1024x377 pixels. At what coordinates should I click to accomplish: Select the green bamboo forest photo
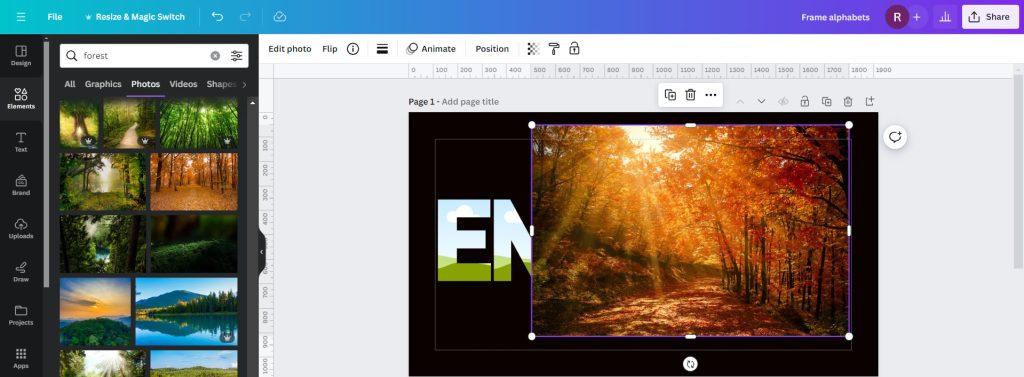pyautogui.click(x=199, y=123)
